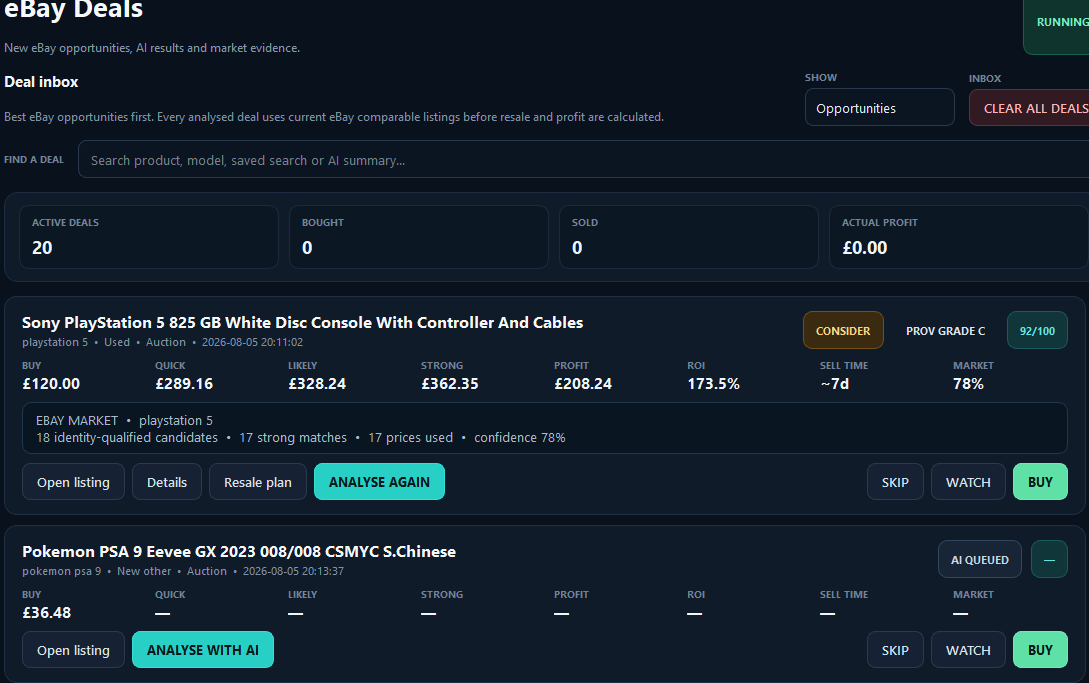Skip the Pokemon Eevee GX deal
The height and width of the screenshot is (683, 1089).
[x=895, y=650]
